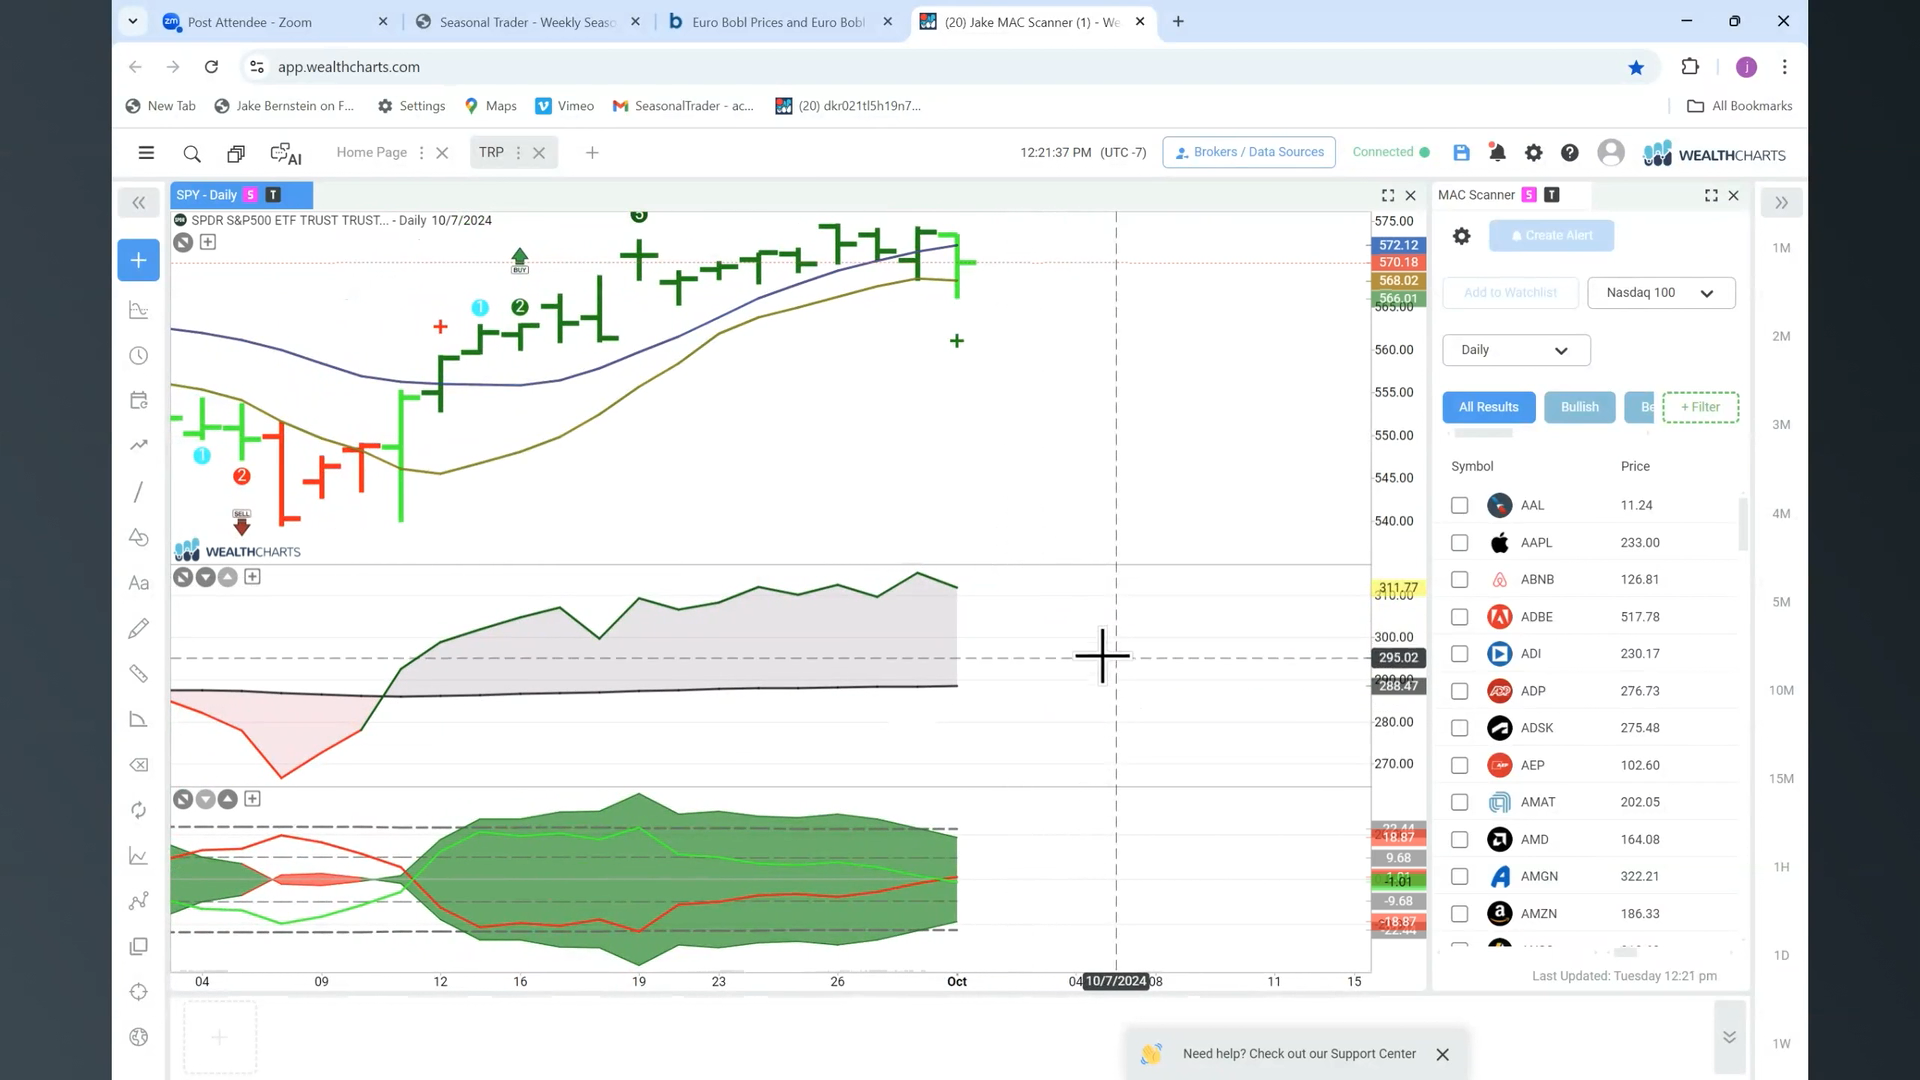The image size is (1920, 1080).
Task: Tick the ADP checkbox
Action: click(1459, 691)
